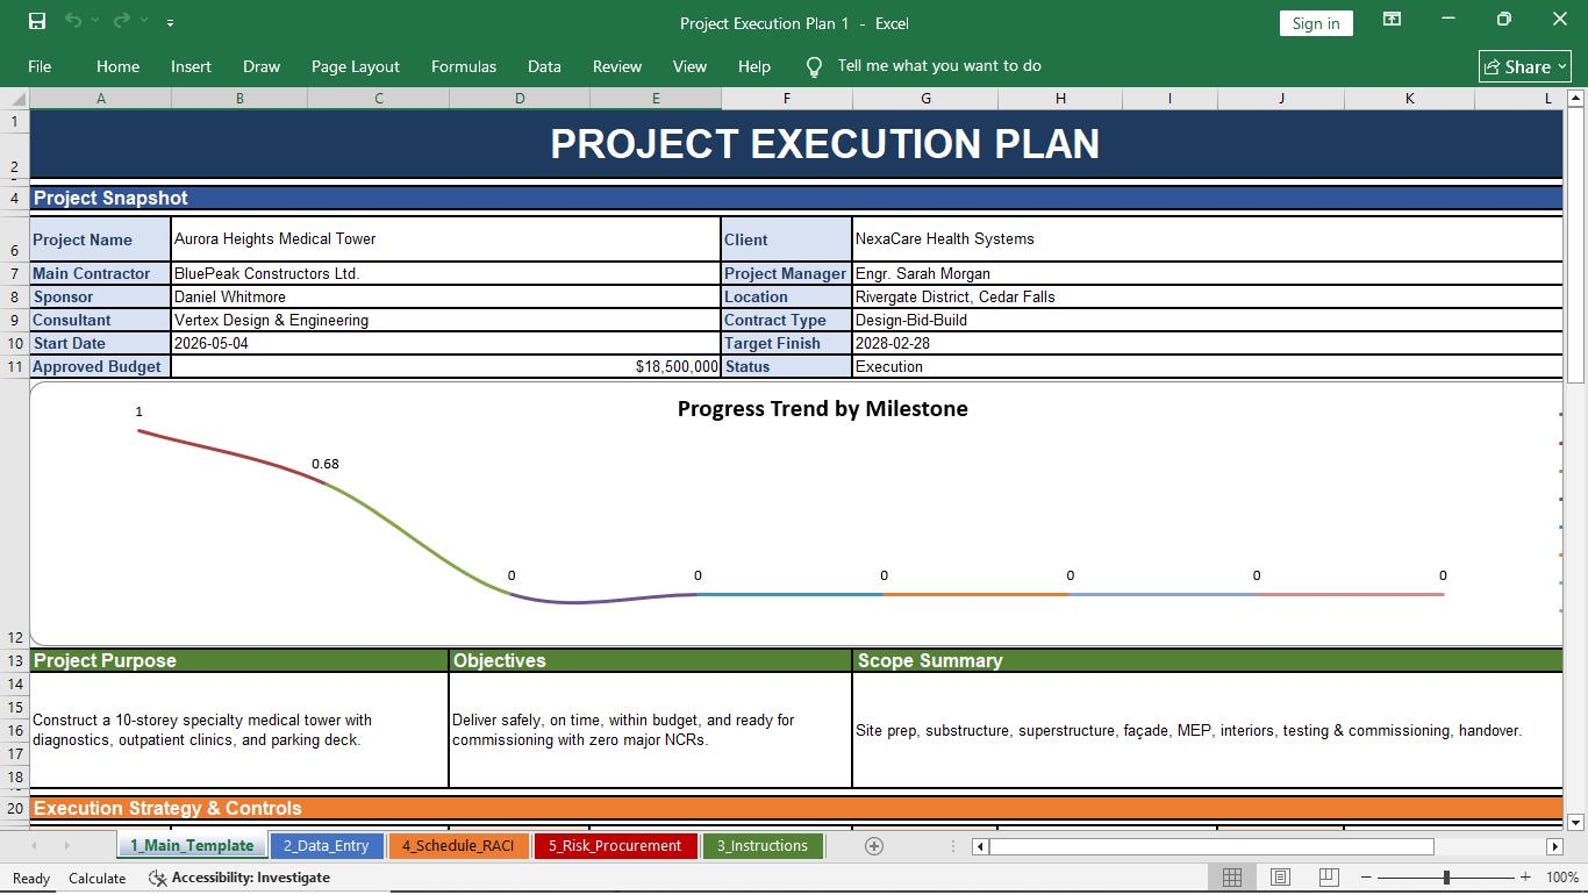Switch to Page Break Preview icon
Image resolution: width=1588 pixels, height=895 pixels.
[1328, 877]
